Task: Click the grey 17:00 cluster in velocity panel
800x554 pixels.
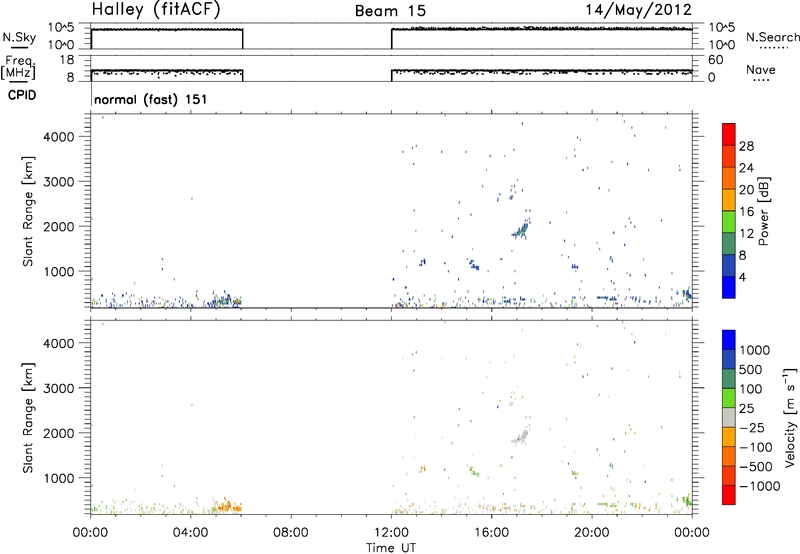Action: [520, 437]
